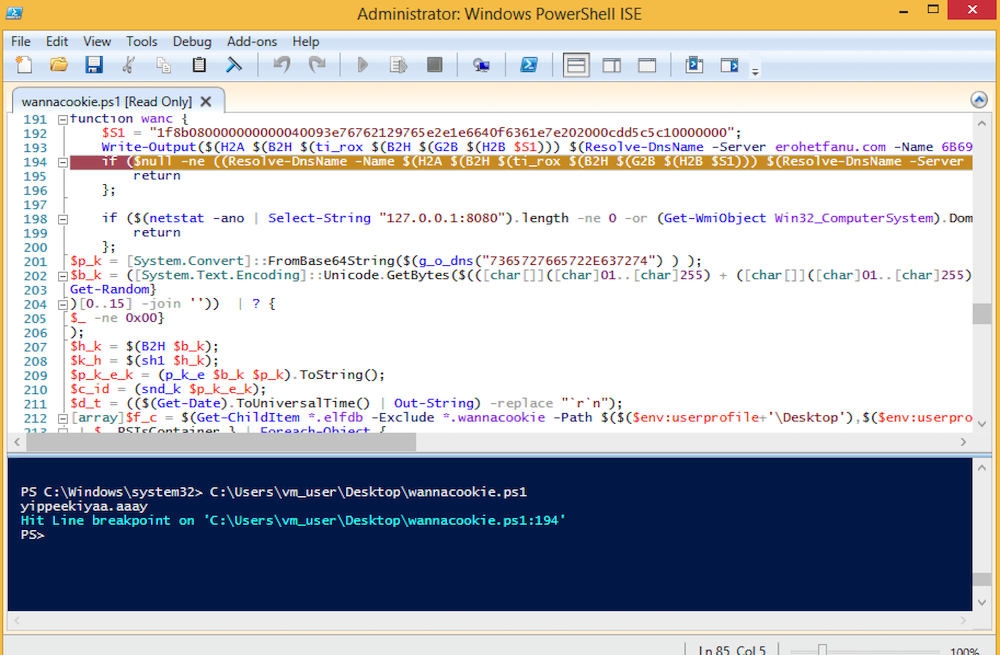Open the Edit menu
1000x655 pixels.
coord(57,41)
